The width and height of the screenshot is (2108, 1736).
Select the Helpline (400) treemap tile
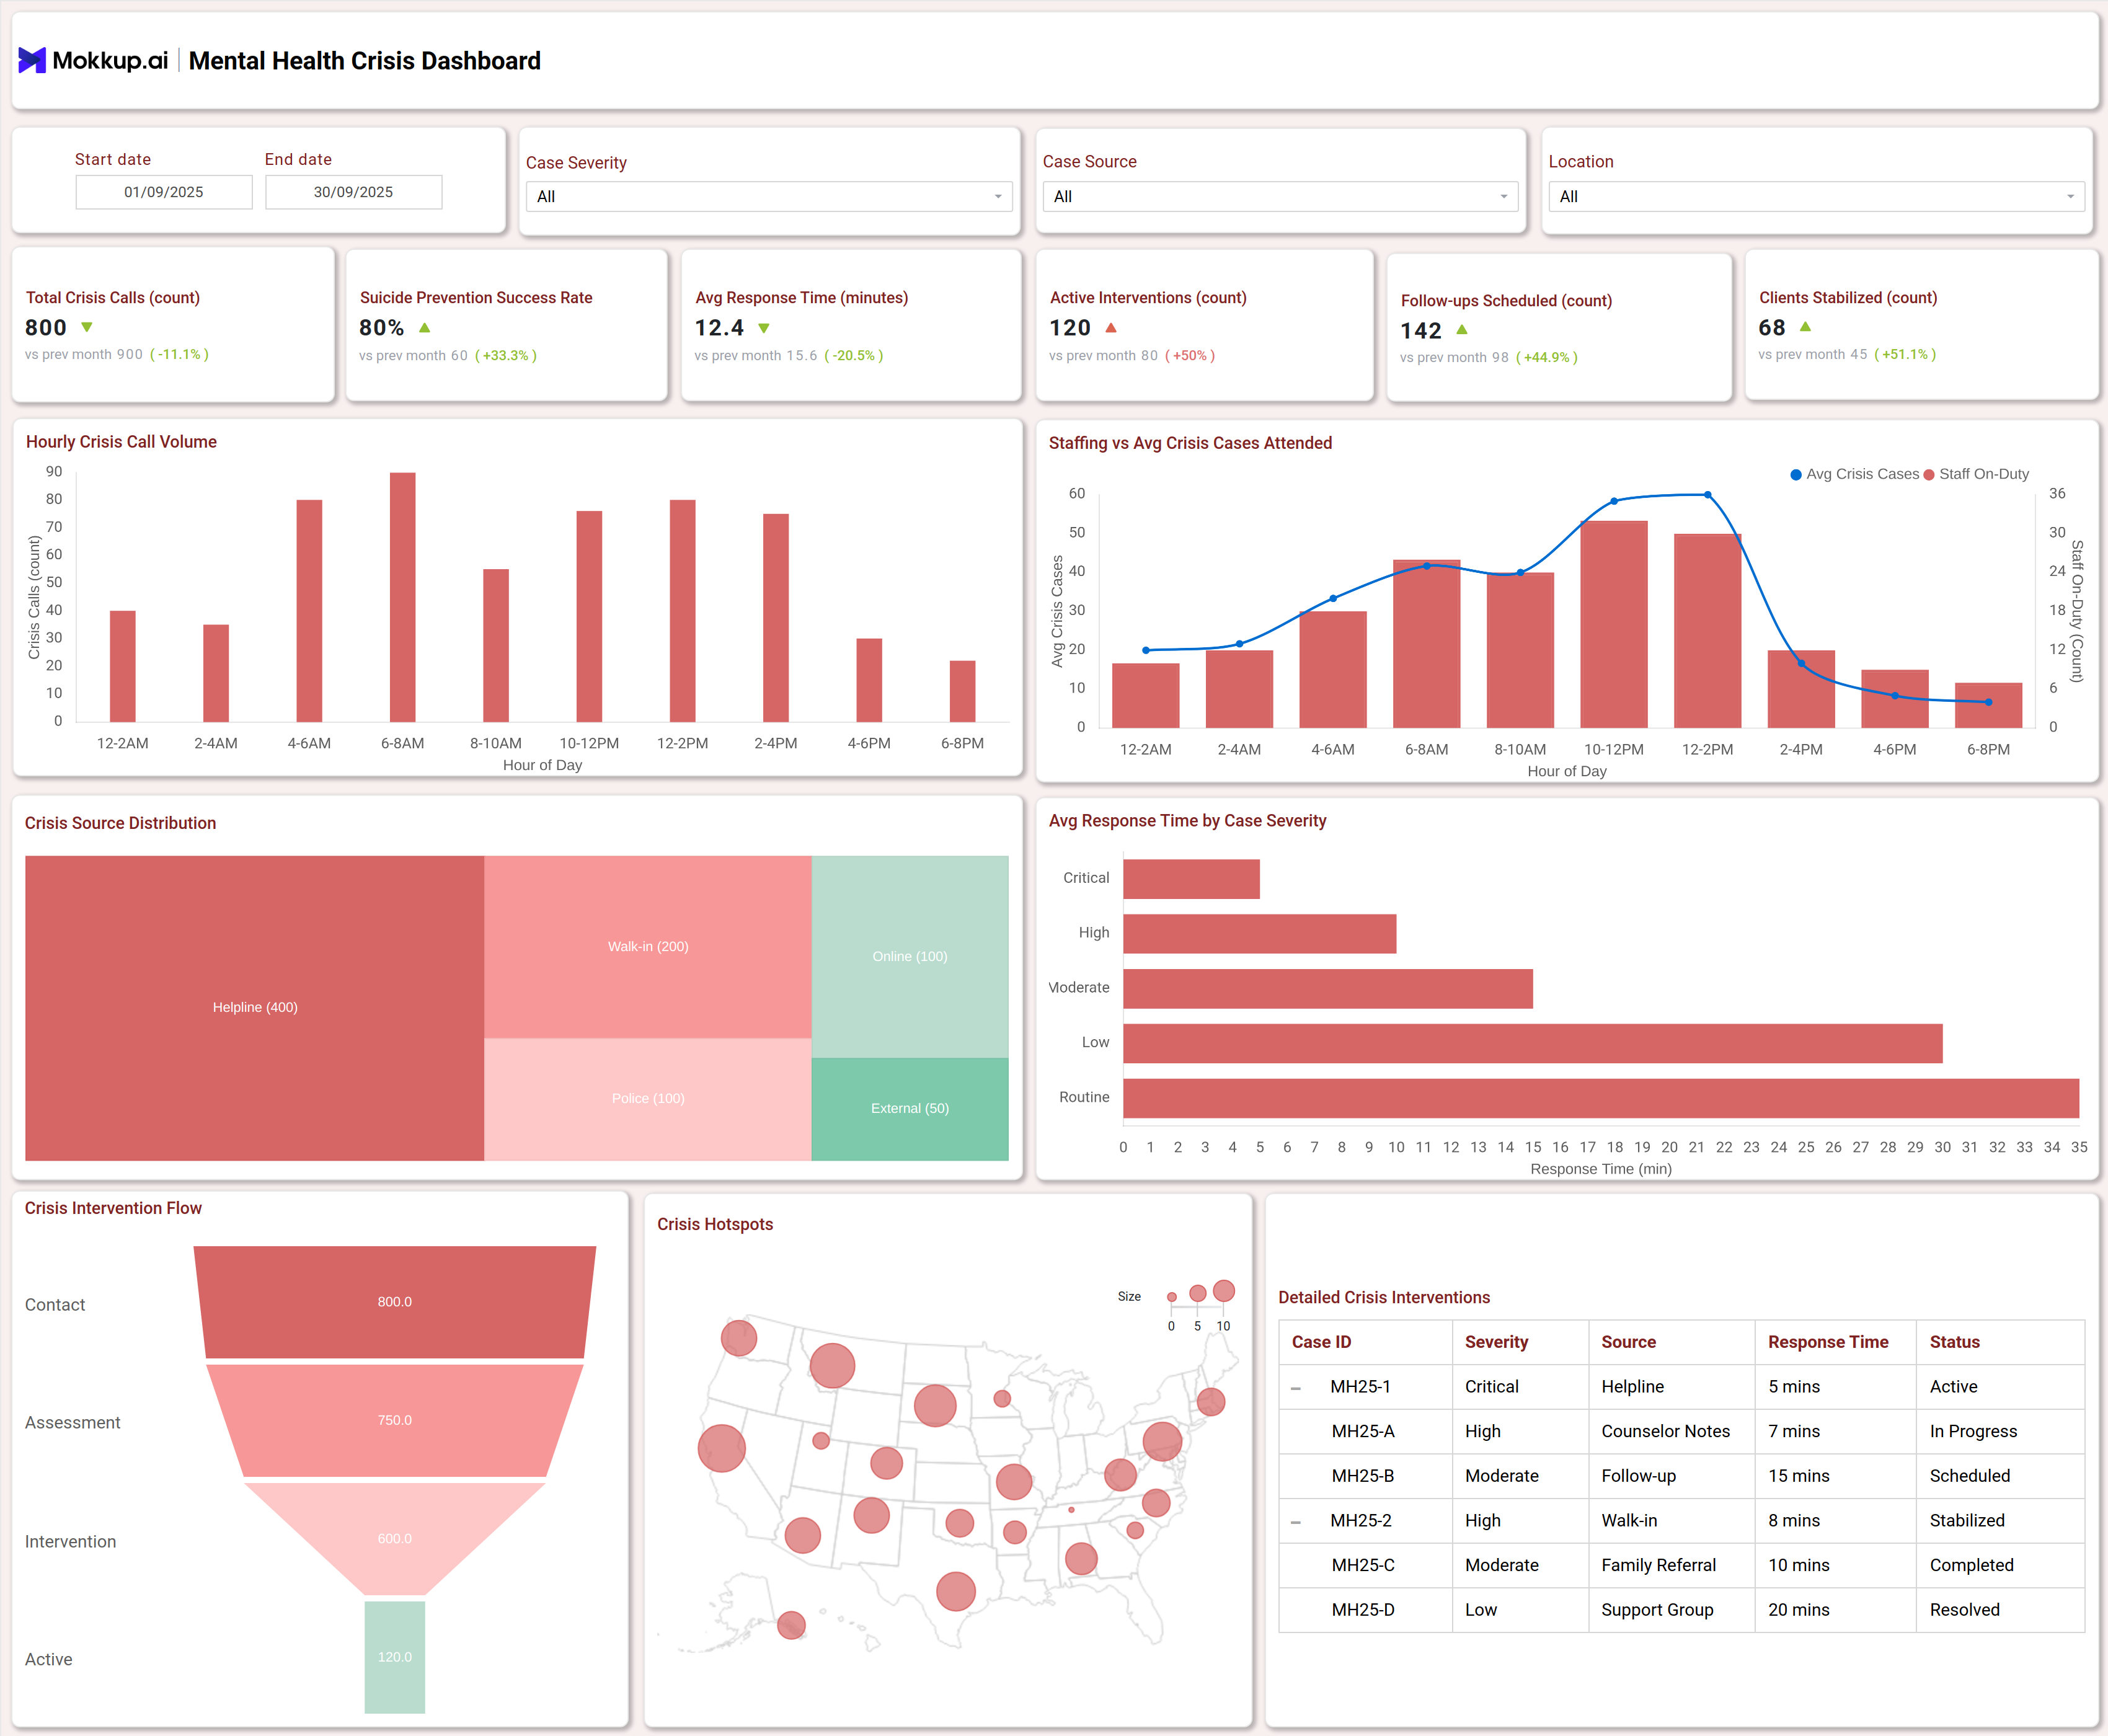point(255,1008)
